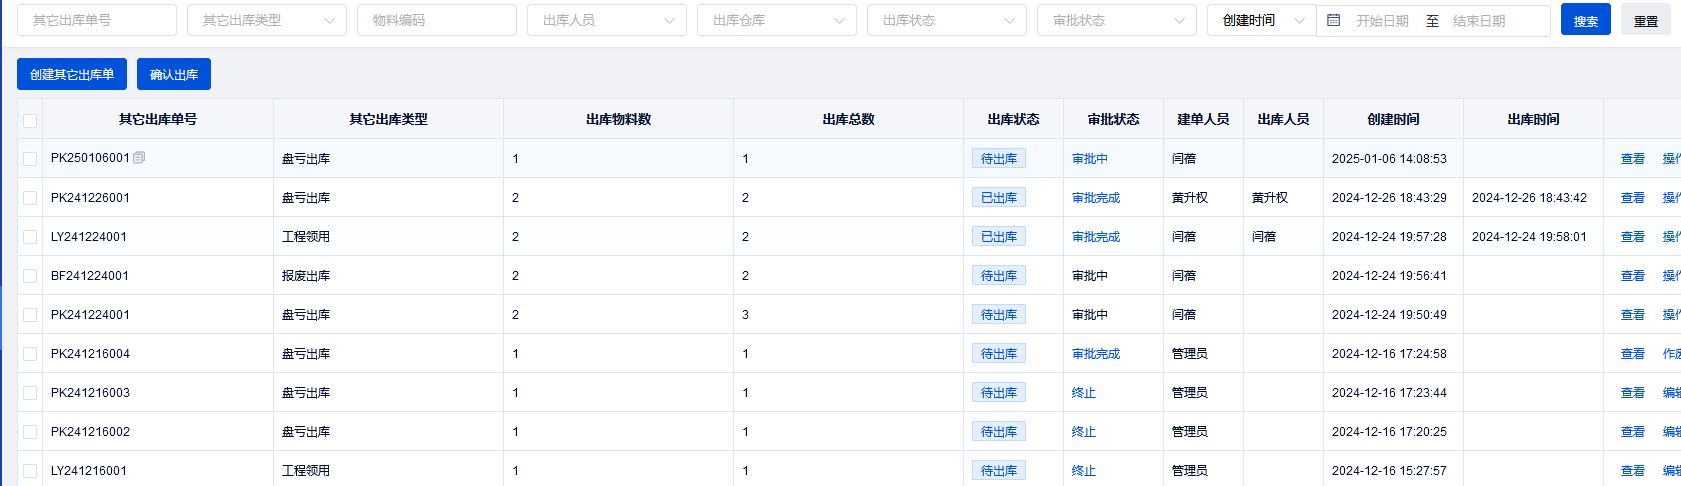Click the 物料编码 input field
The width and height of the screenshot is (1681, 486).
[436, 20]
